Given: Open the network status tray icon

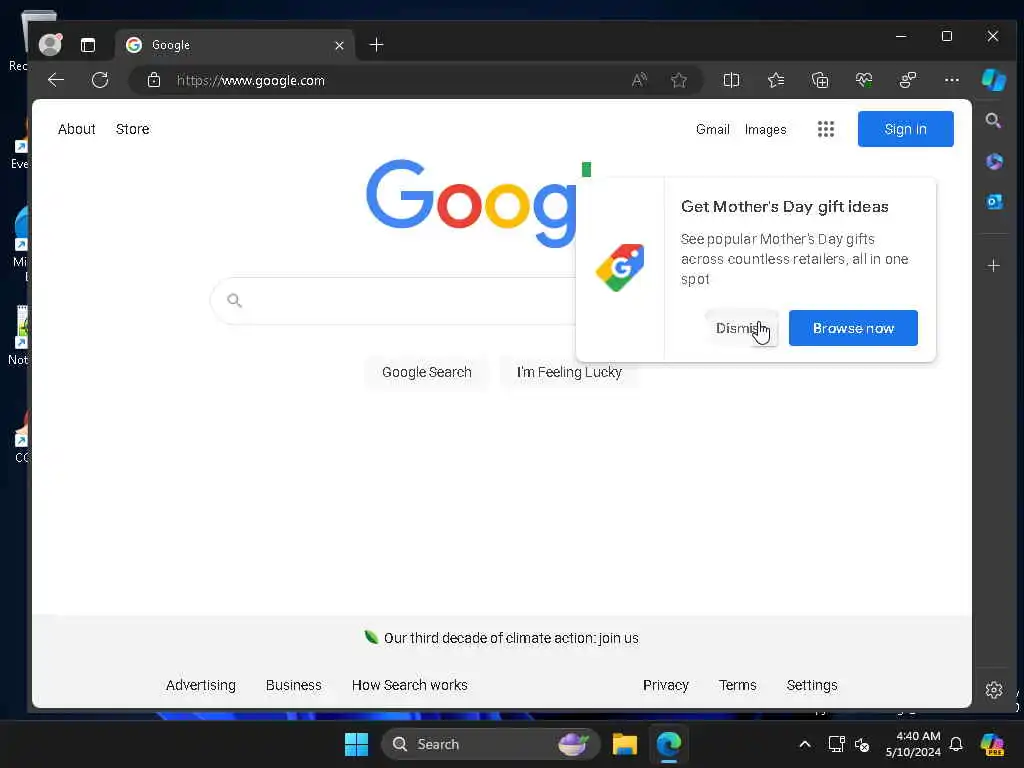Looking at the screenshot, I should click(x=837, y=744).
